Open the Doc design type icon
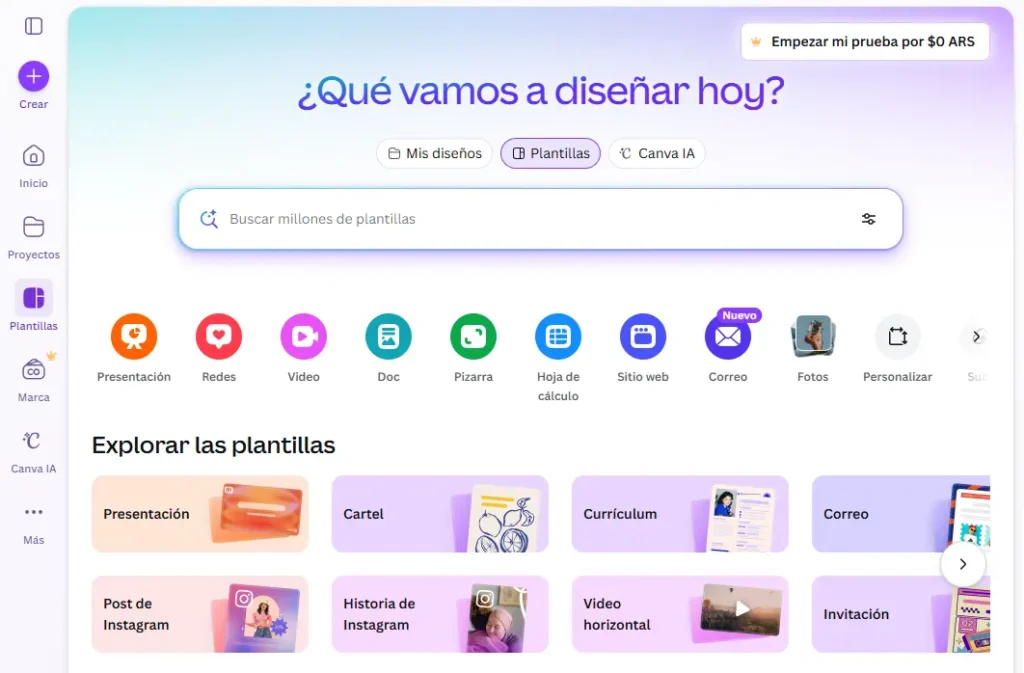 pos(388,337)
